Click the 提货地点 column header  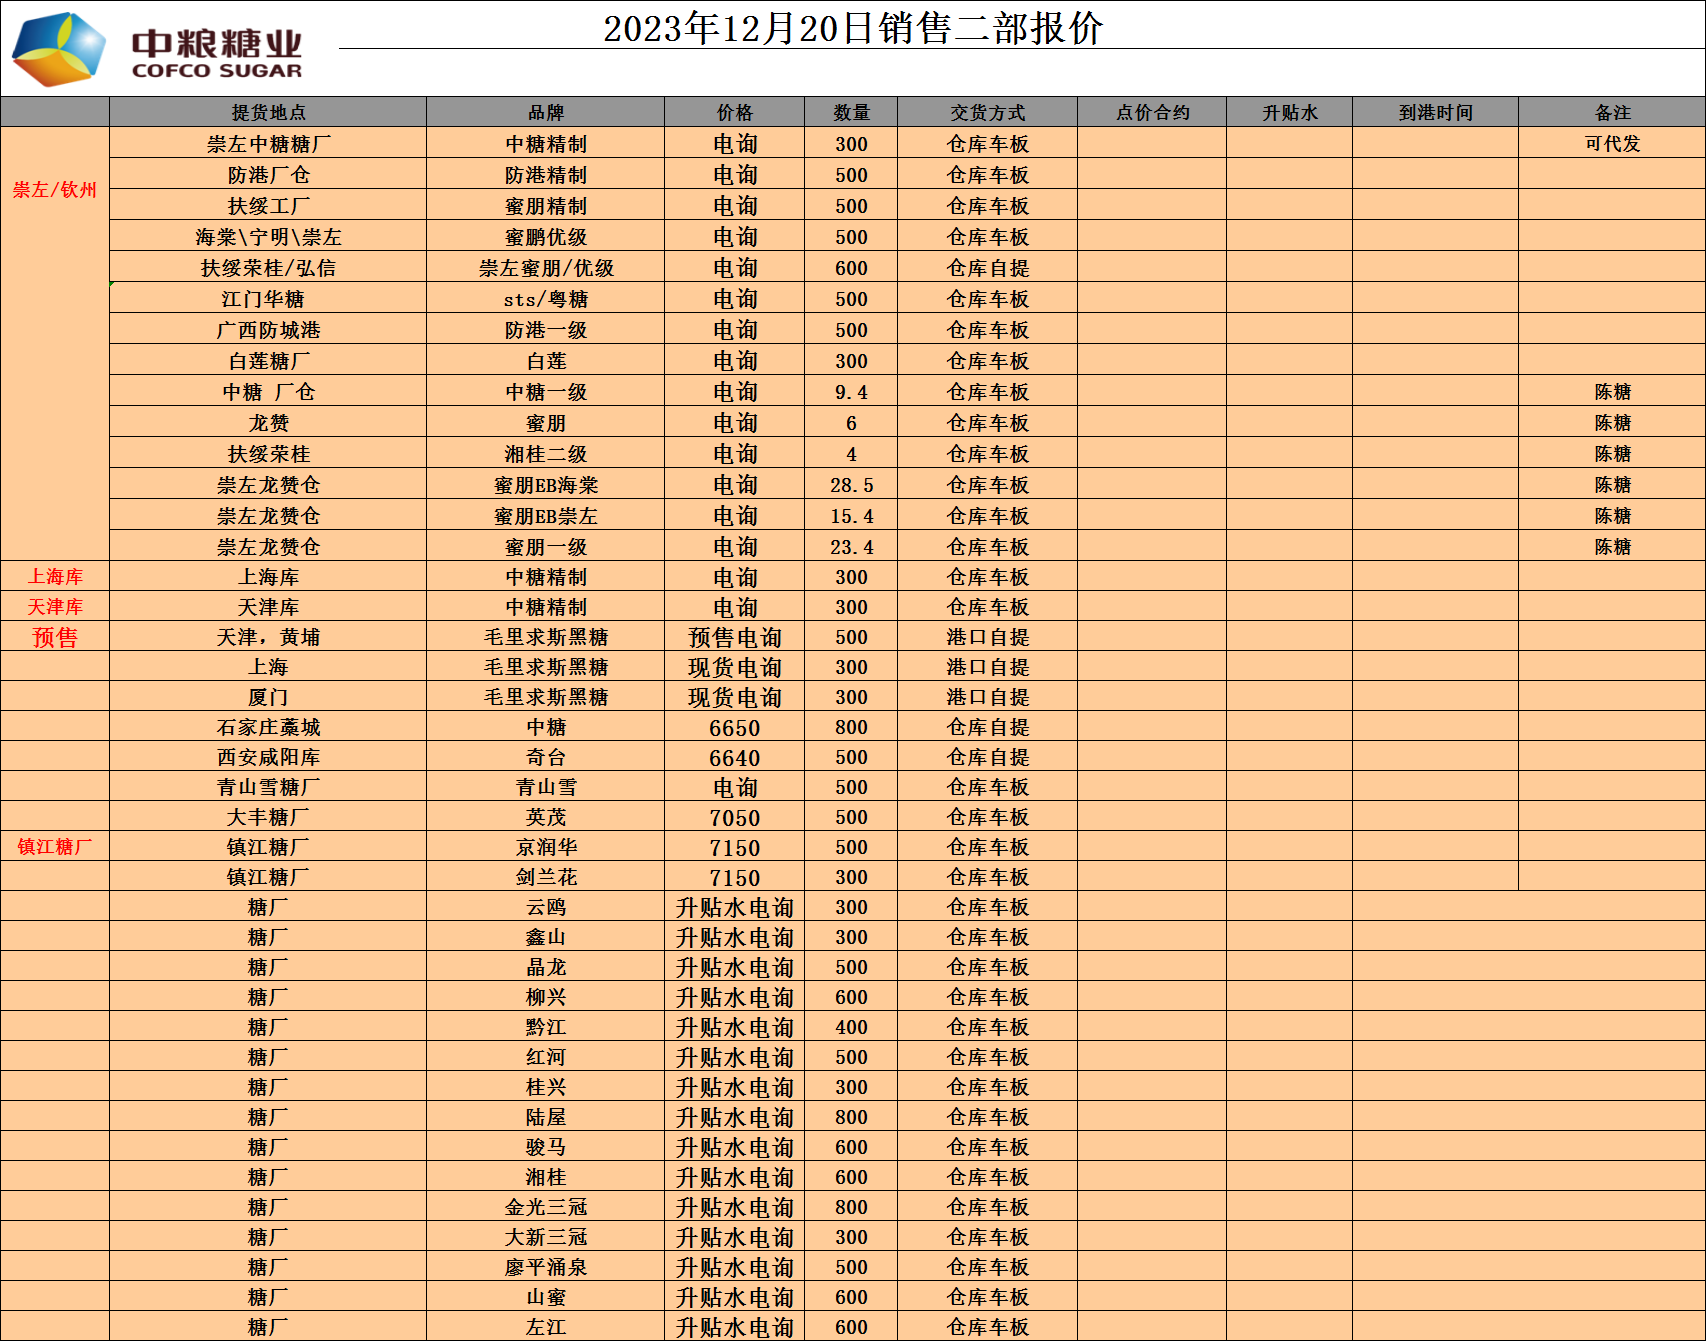(x=268, y=112)
